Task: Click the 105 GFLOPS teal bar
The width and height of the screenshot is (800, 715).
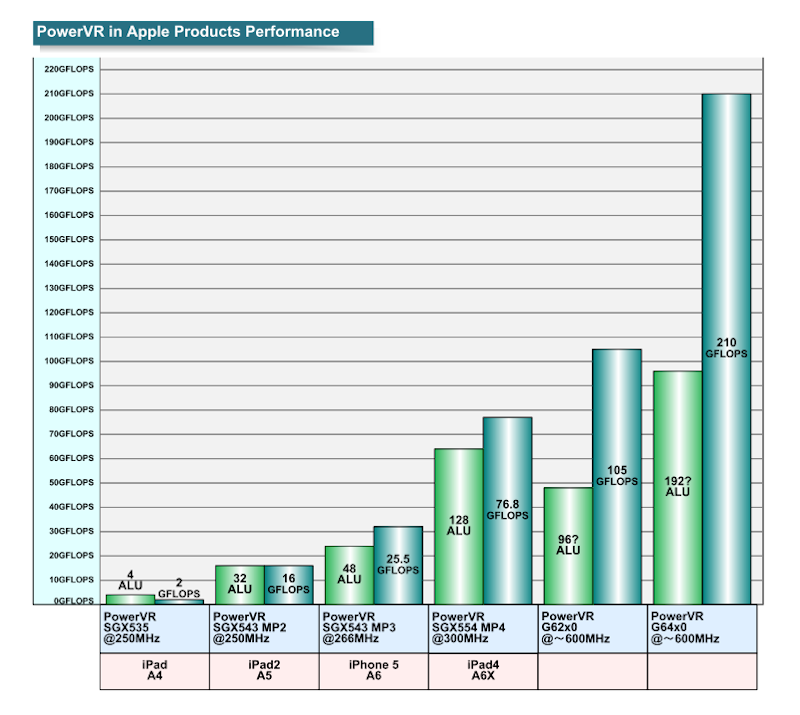Action: (x=617, y=477)
